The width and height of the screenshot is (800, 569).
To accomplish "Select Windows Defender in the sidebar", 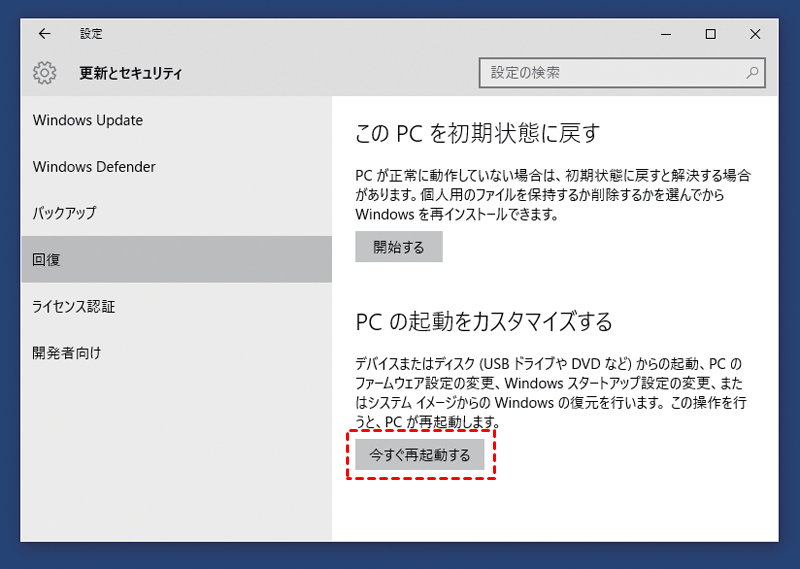I will point(94,166).
